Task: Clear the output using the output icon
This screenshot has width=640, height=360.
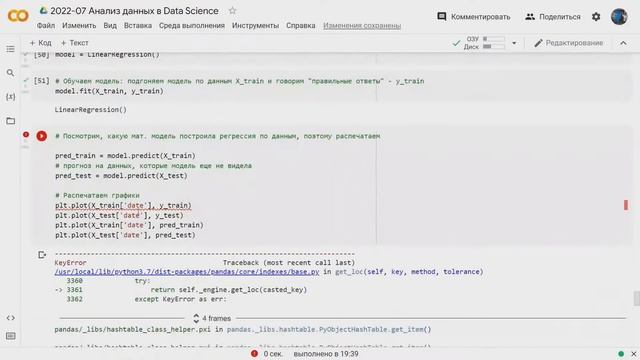Action: click(42, 255)
